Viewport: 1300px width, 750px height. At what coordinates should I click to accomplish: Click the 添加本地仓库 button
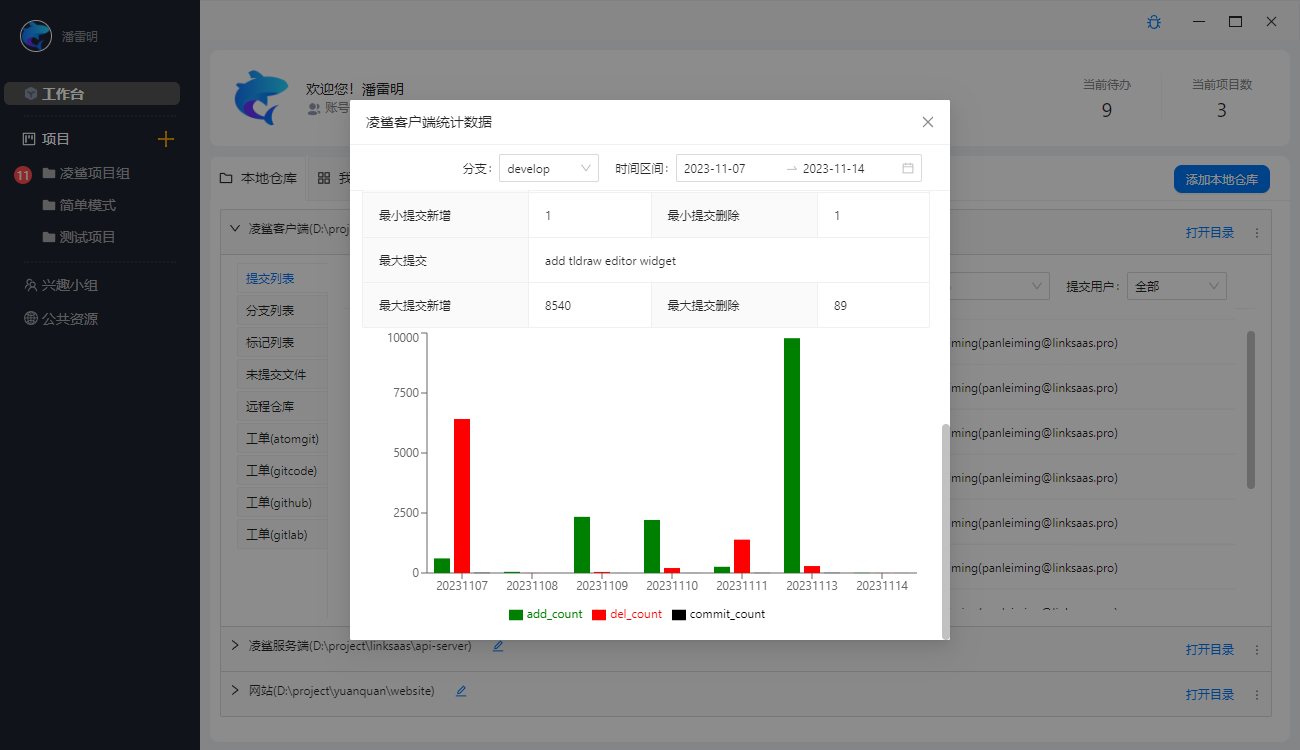[x=1222, y=180]
